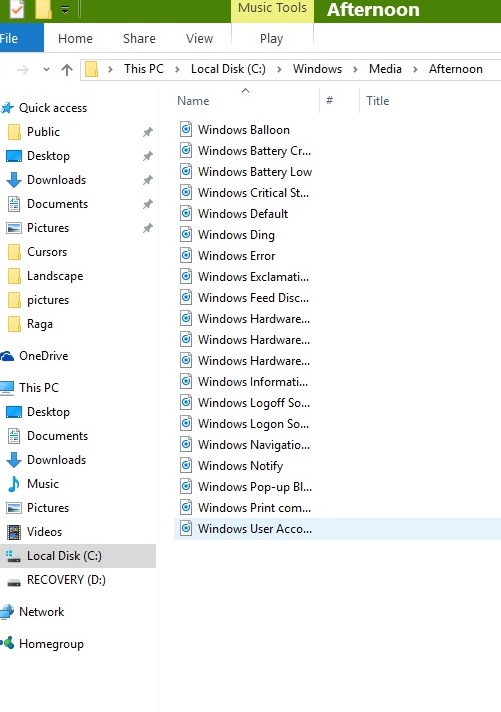Viewport: 501px width, 712px height.
Task: Click the new folder icon in title bar
Action: pos(44,10)
